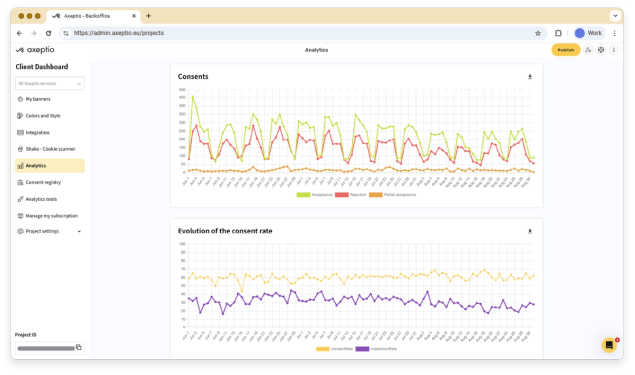Open the chat widget button

[x=609, y=345]
